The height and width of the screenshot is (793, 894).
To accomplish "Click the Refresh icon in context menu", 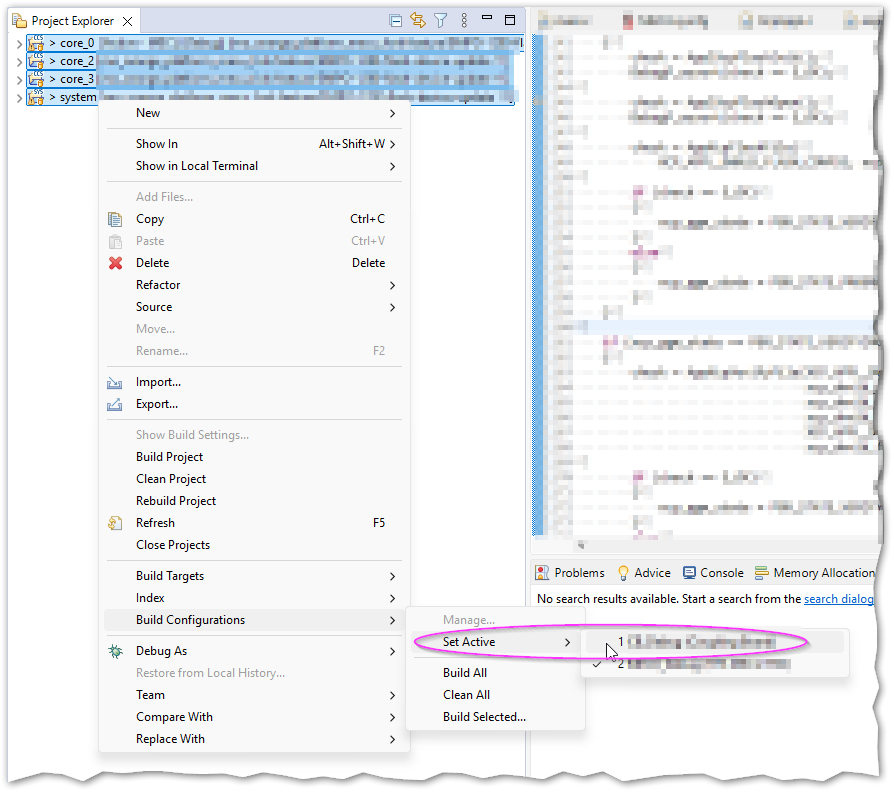I will [115, 523].
